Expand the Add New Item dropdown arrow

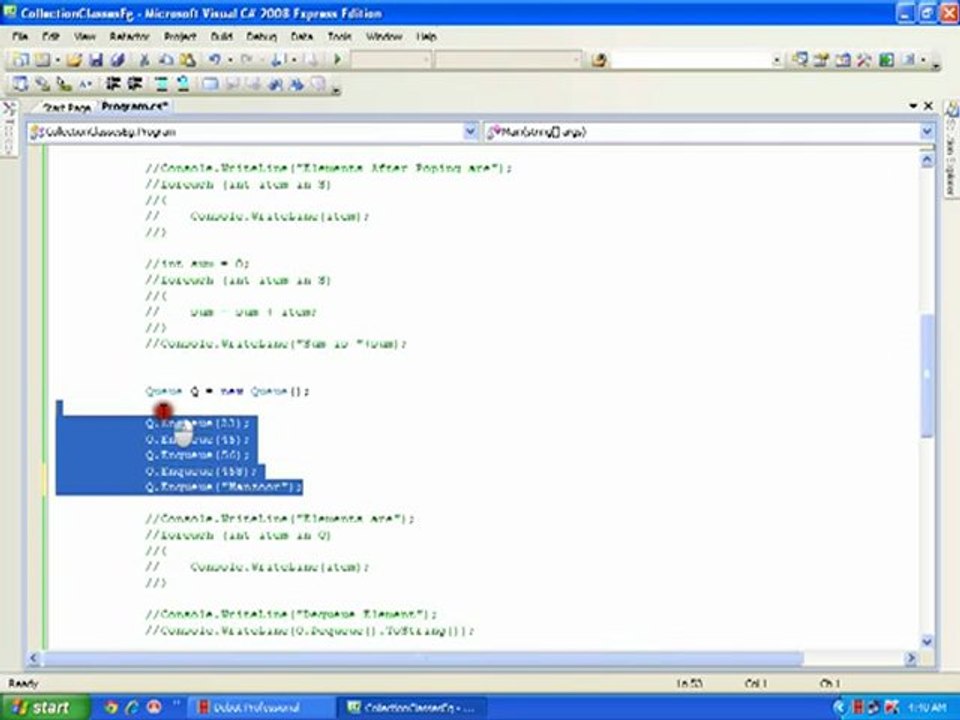[x=58, y=60]
